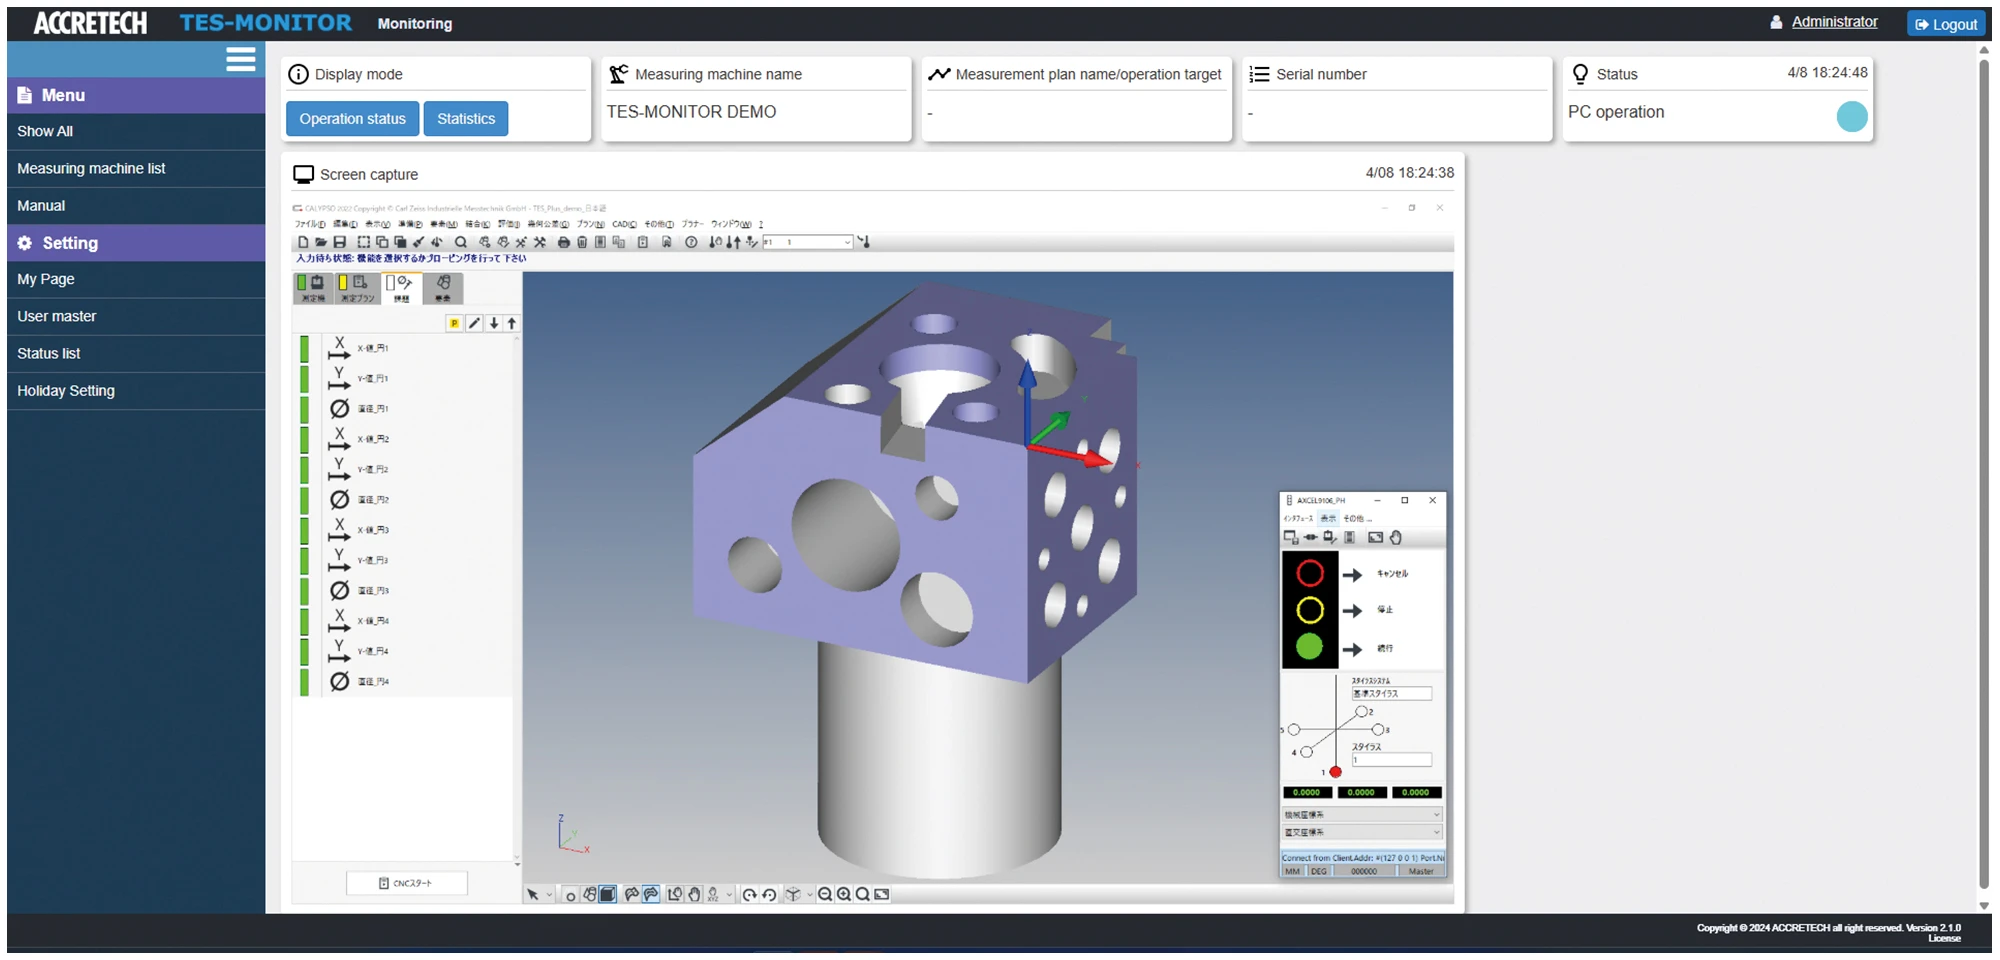Select stylus position 4 circle
2000x960 pixels.
tap(1306, 752)
